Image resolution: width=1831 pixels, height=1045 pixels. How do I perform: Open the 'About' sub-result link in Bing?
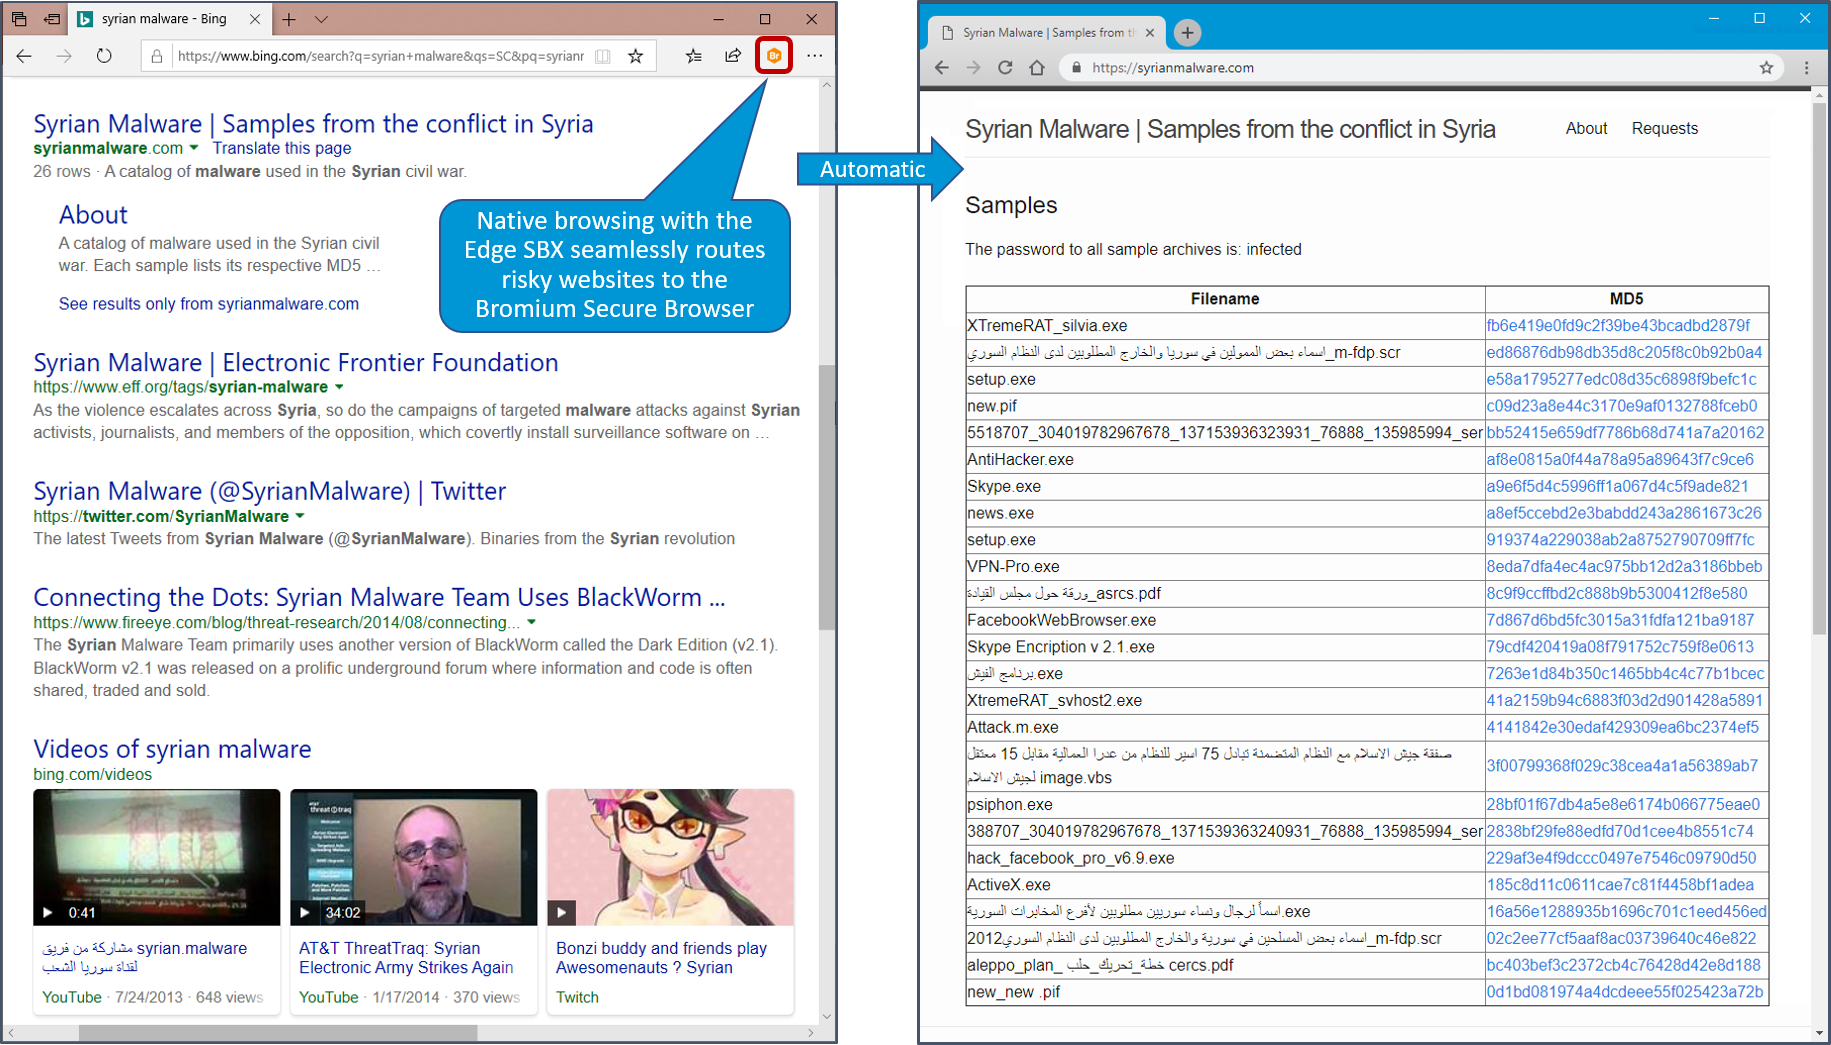pyautogui.click(x=93, y=215)
